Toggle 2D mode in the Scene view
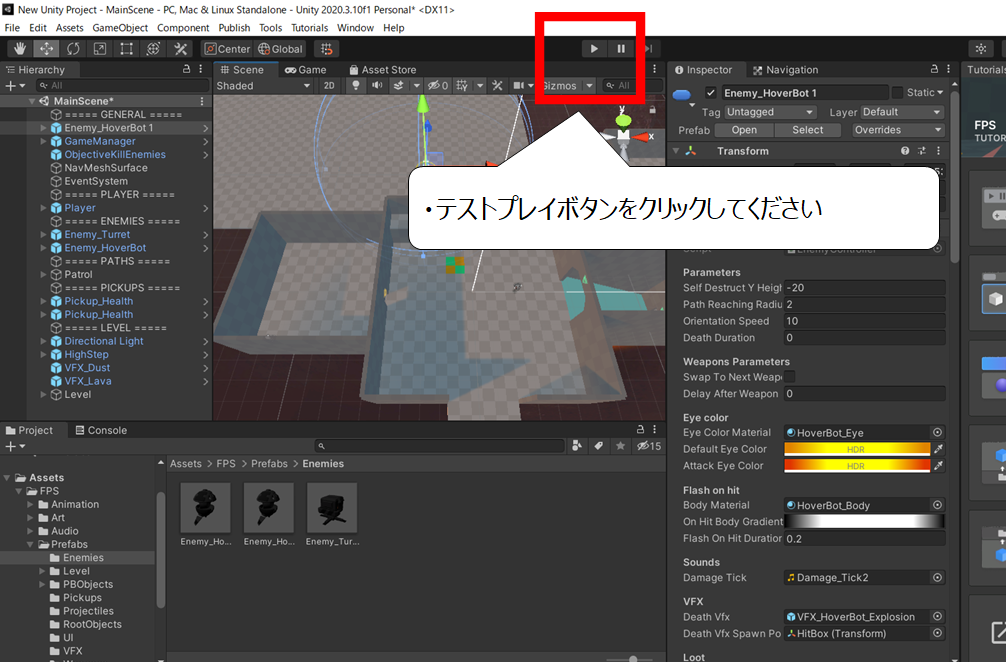 (329, 85)
